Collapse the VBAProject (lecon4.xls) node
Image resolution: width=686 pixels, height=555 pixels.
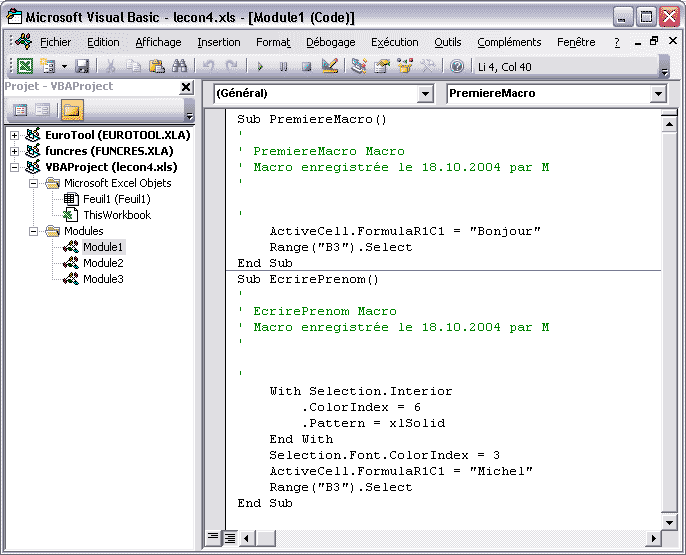coord(14,167)
